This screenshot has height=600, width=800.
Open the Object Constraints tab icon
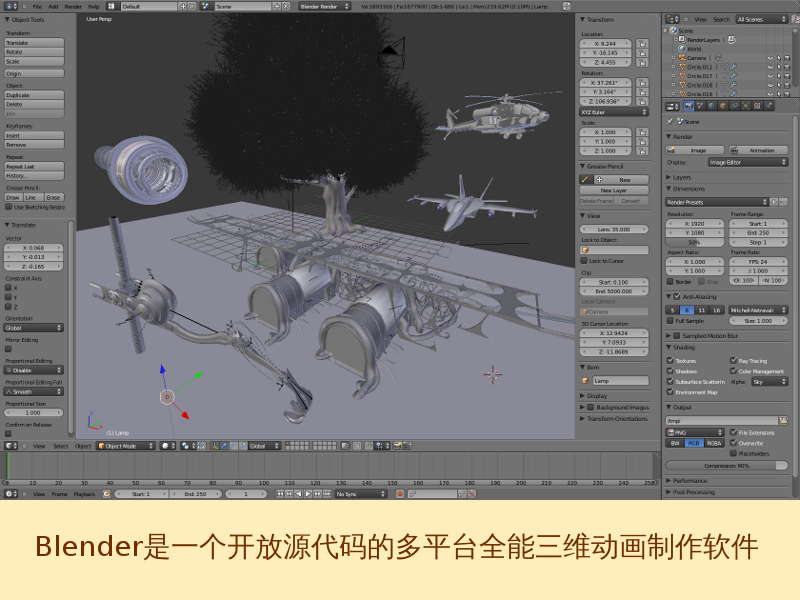click(x=734, y=106)
